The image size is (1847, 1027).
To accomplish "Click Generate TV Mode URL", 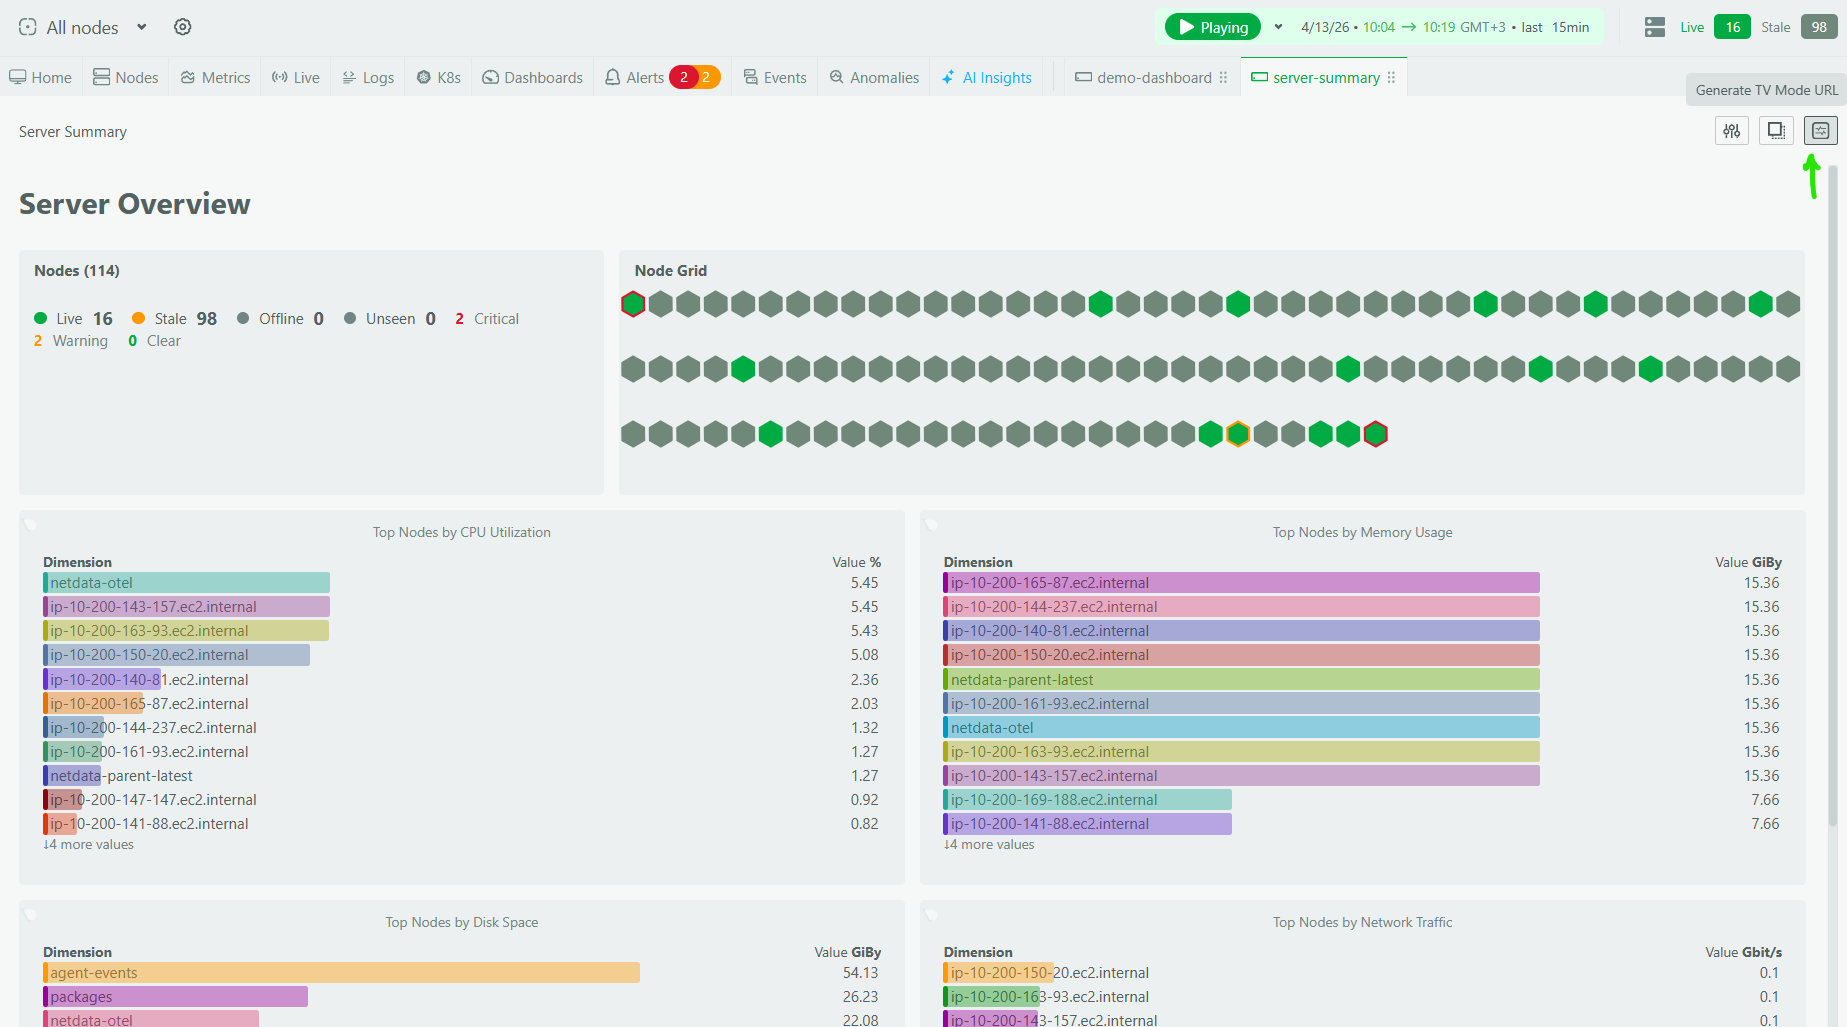I will (x=1765, y=89).
